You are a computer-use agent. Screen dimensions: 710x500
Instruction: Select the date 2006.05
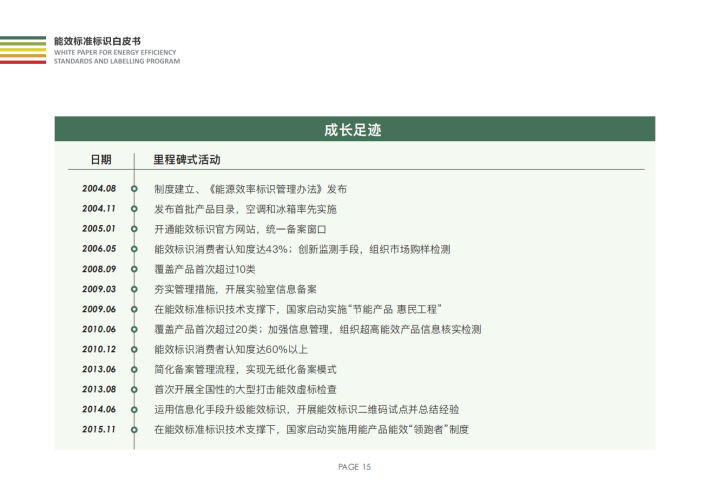[x=99, y=249]
